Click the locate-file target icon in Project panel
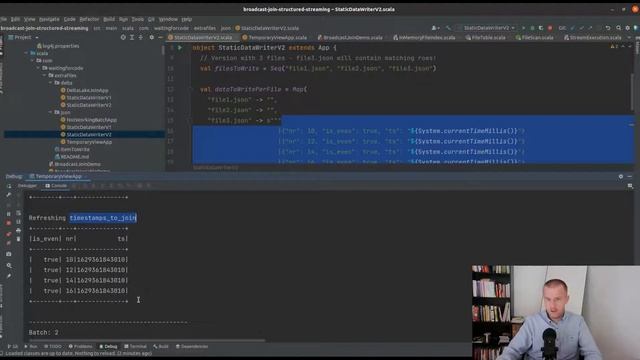 [123, 37]
